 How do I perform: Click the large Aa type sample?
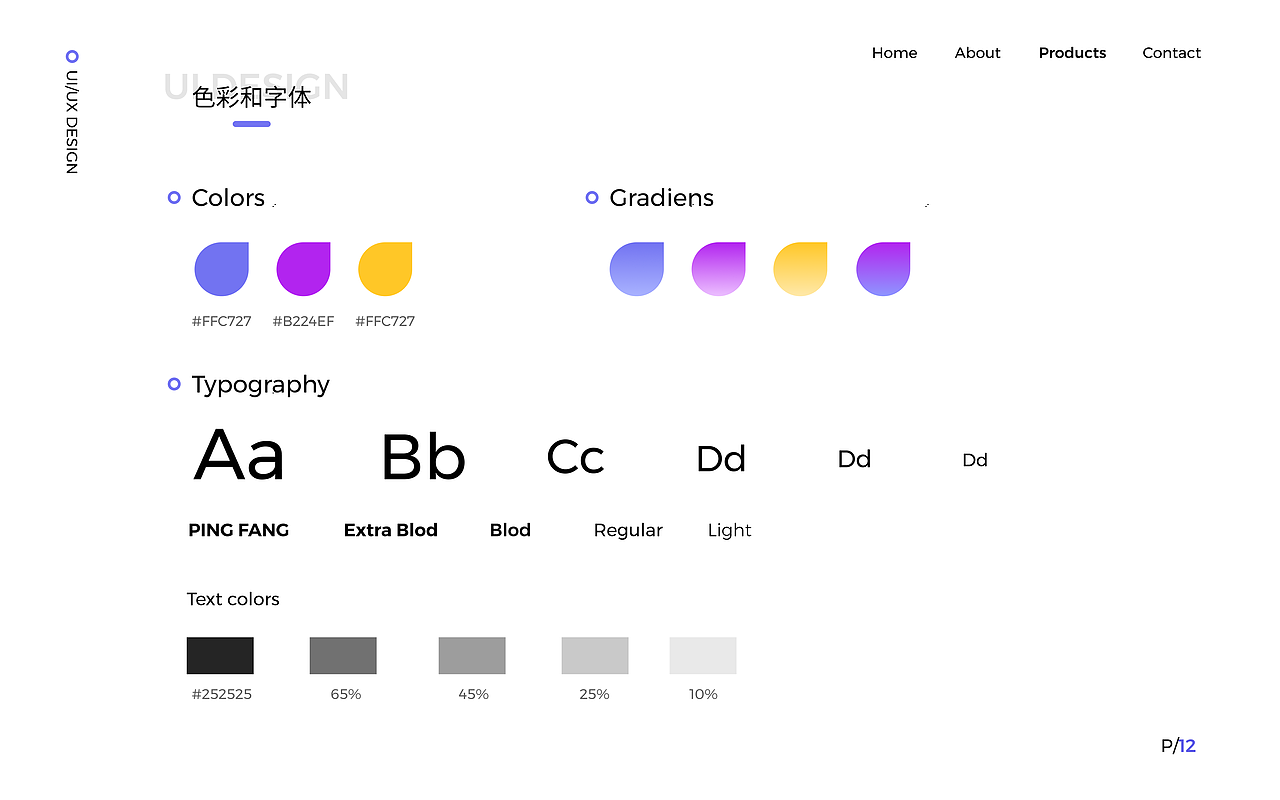coord(239,456)
